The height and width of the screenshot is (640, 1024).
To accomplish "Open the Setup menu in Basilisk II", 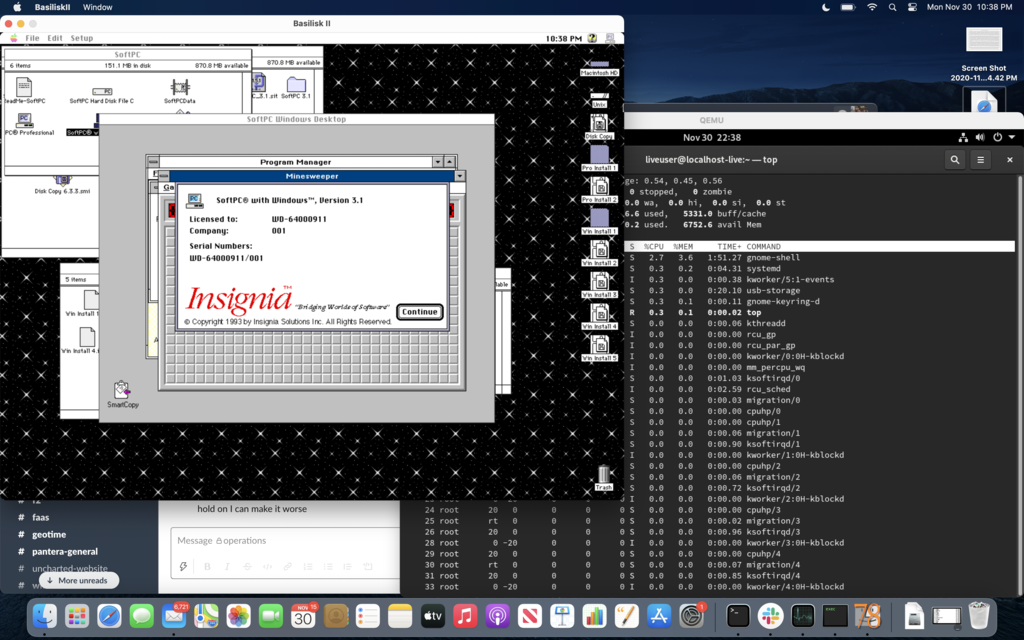I will pyautogui.click(x=82, y=38).
